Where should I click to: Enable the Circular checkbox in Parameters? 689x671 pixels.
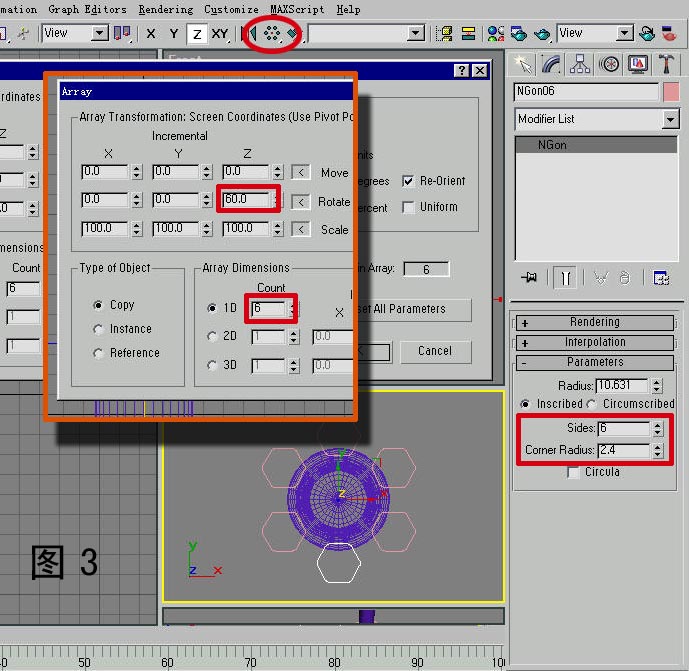(x=573, y=472)
